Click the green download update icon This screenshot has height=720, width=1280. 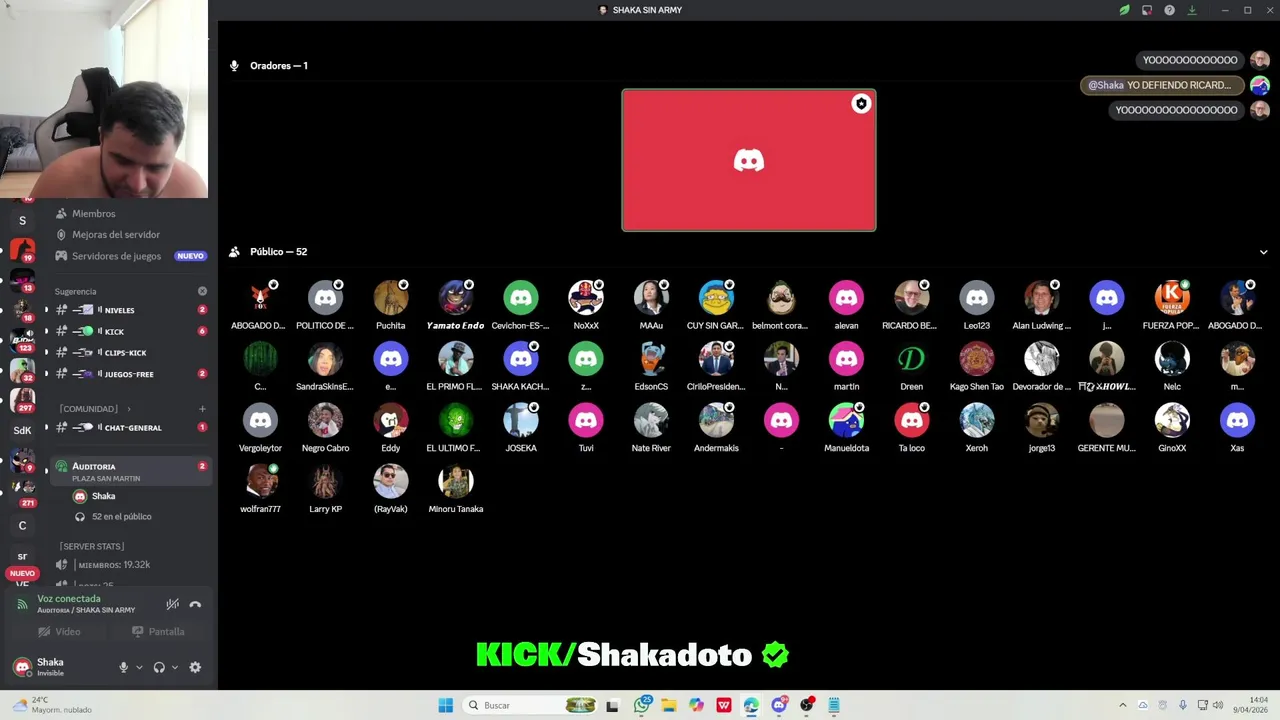pos(1192,10)
